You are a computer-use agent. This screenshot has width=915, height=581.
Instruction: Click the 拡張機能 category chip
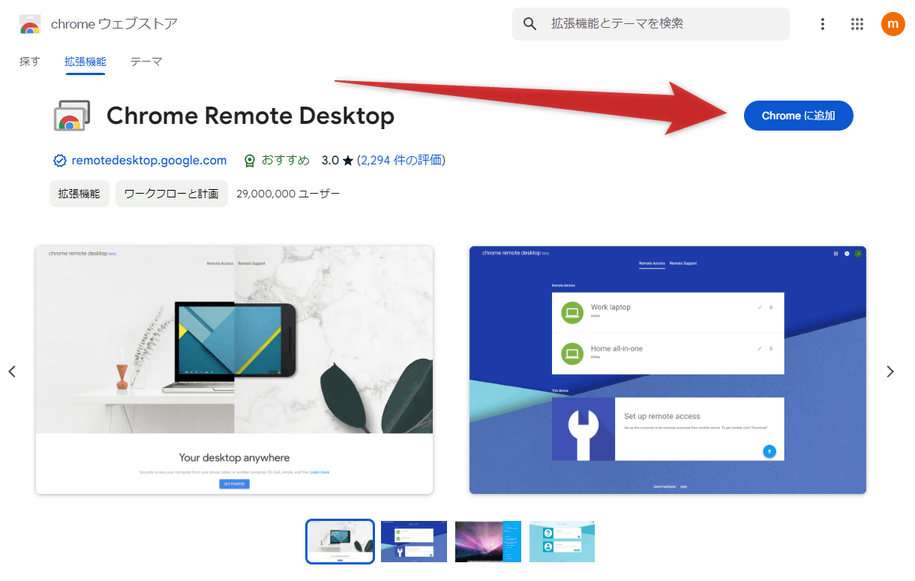pos(79,194)
